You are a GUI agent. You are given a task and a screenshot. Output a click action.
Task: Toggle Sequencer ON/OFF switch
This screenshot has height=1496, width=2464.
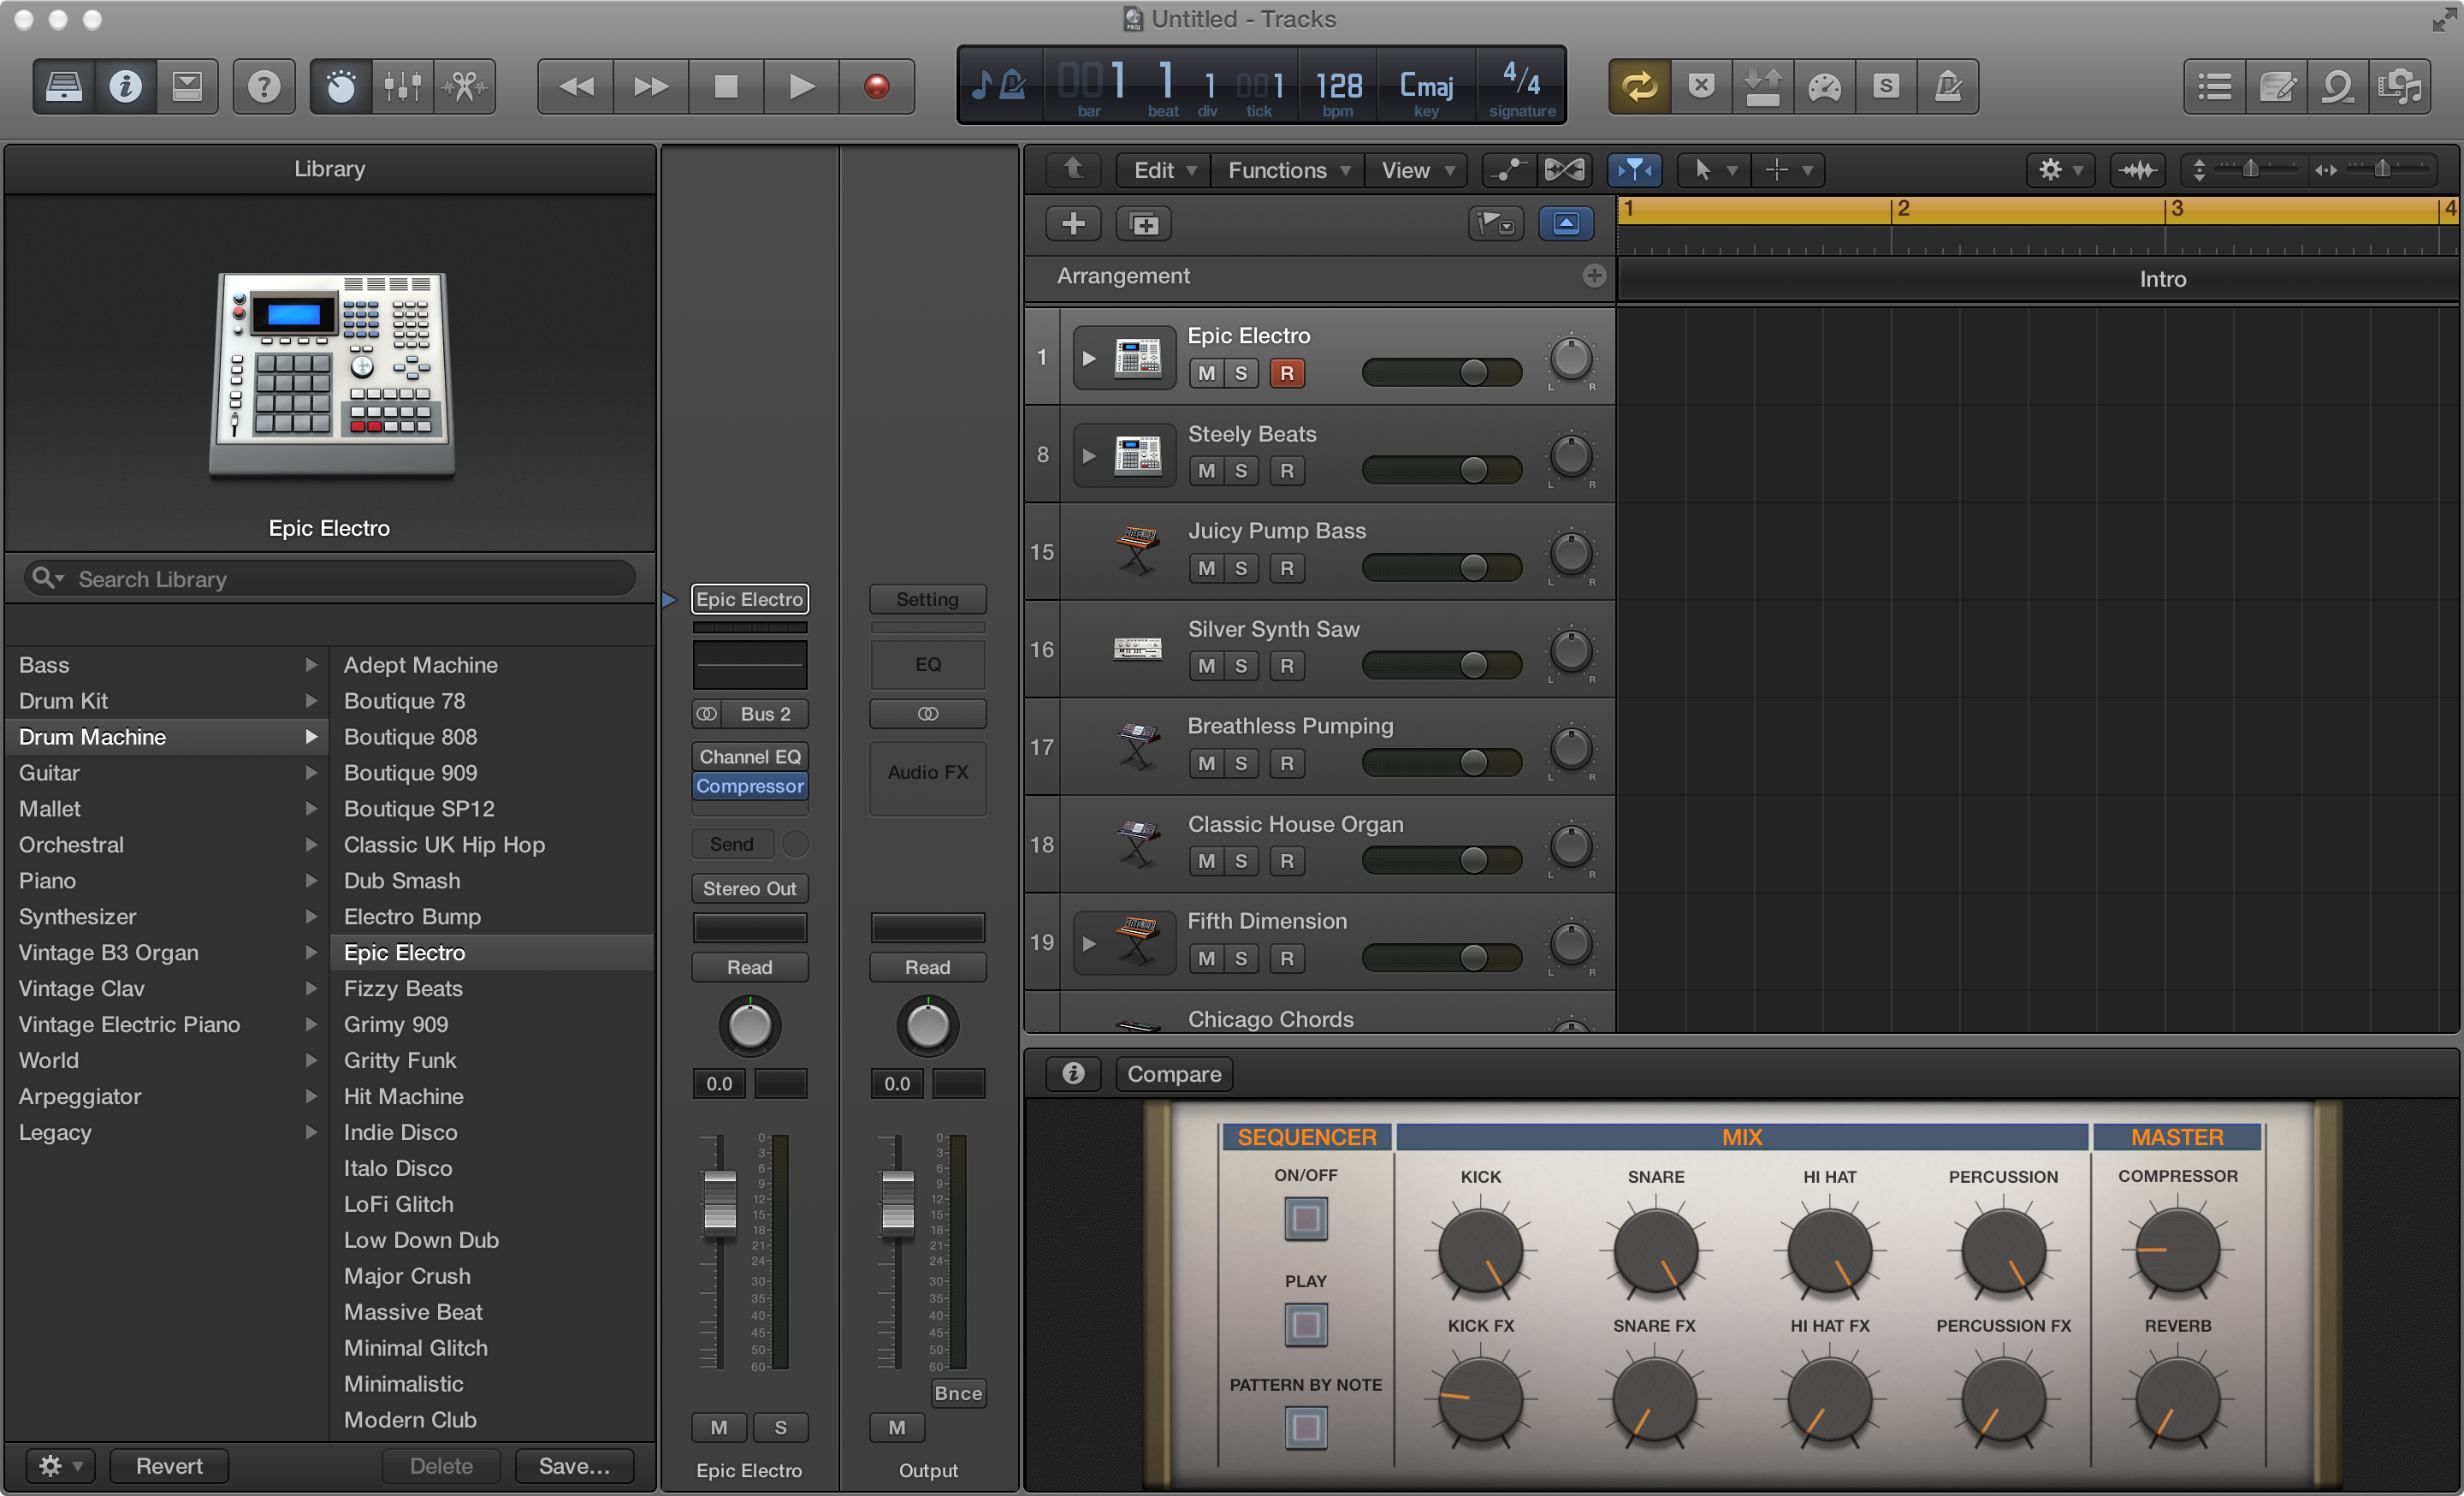click(x=1305, y=1219)
